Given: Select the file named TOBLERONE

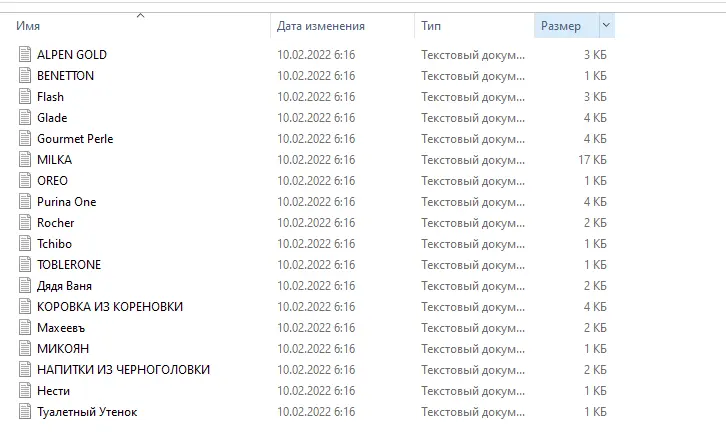Looking at the screenshot, I should [69, 264].
